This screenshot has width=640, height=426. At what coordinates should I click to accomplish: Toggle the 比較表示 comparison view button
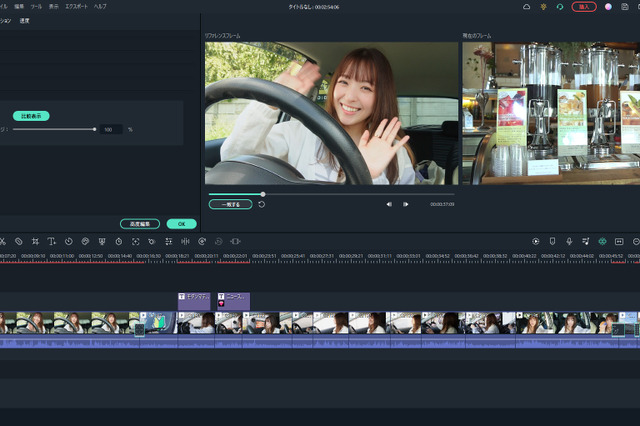[x=31, y=116]
